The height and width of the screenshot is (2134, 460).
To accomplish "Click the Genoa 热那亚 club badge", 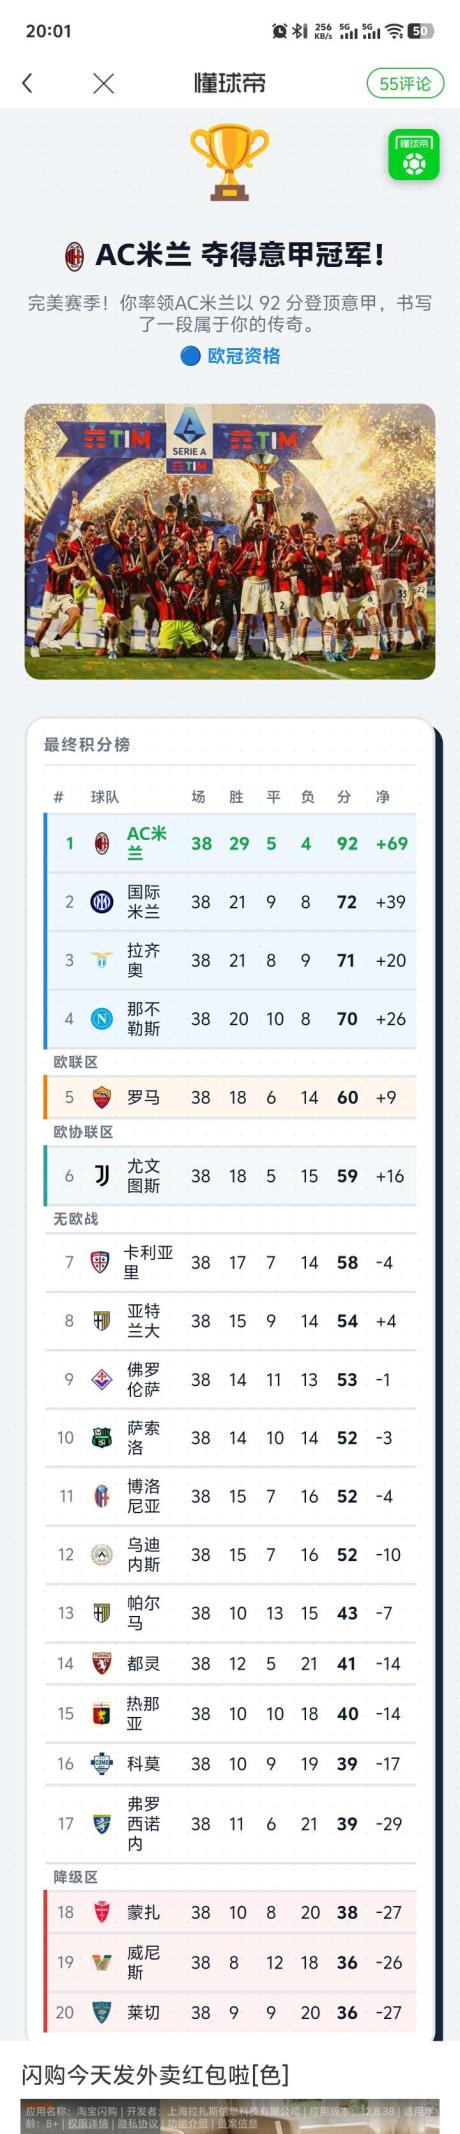I will tap(102, 1714).
